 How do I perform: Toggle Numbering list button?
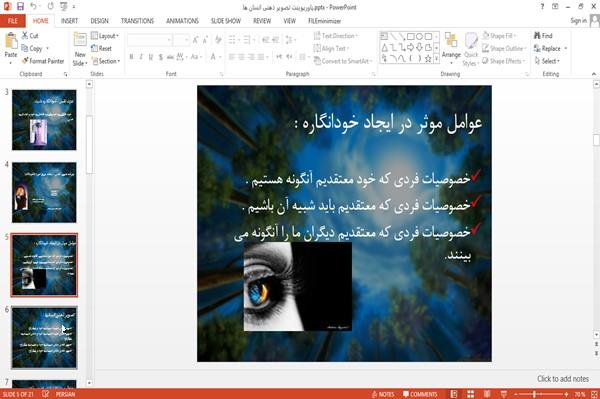pyautogui.click(x=247, y=40)
